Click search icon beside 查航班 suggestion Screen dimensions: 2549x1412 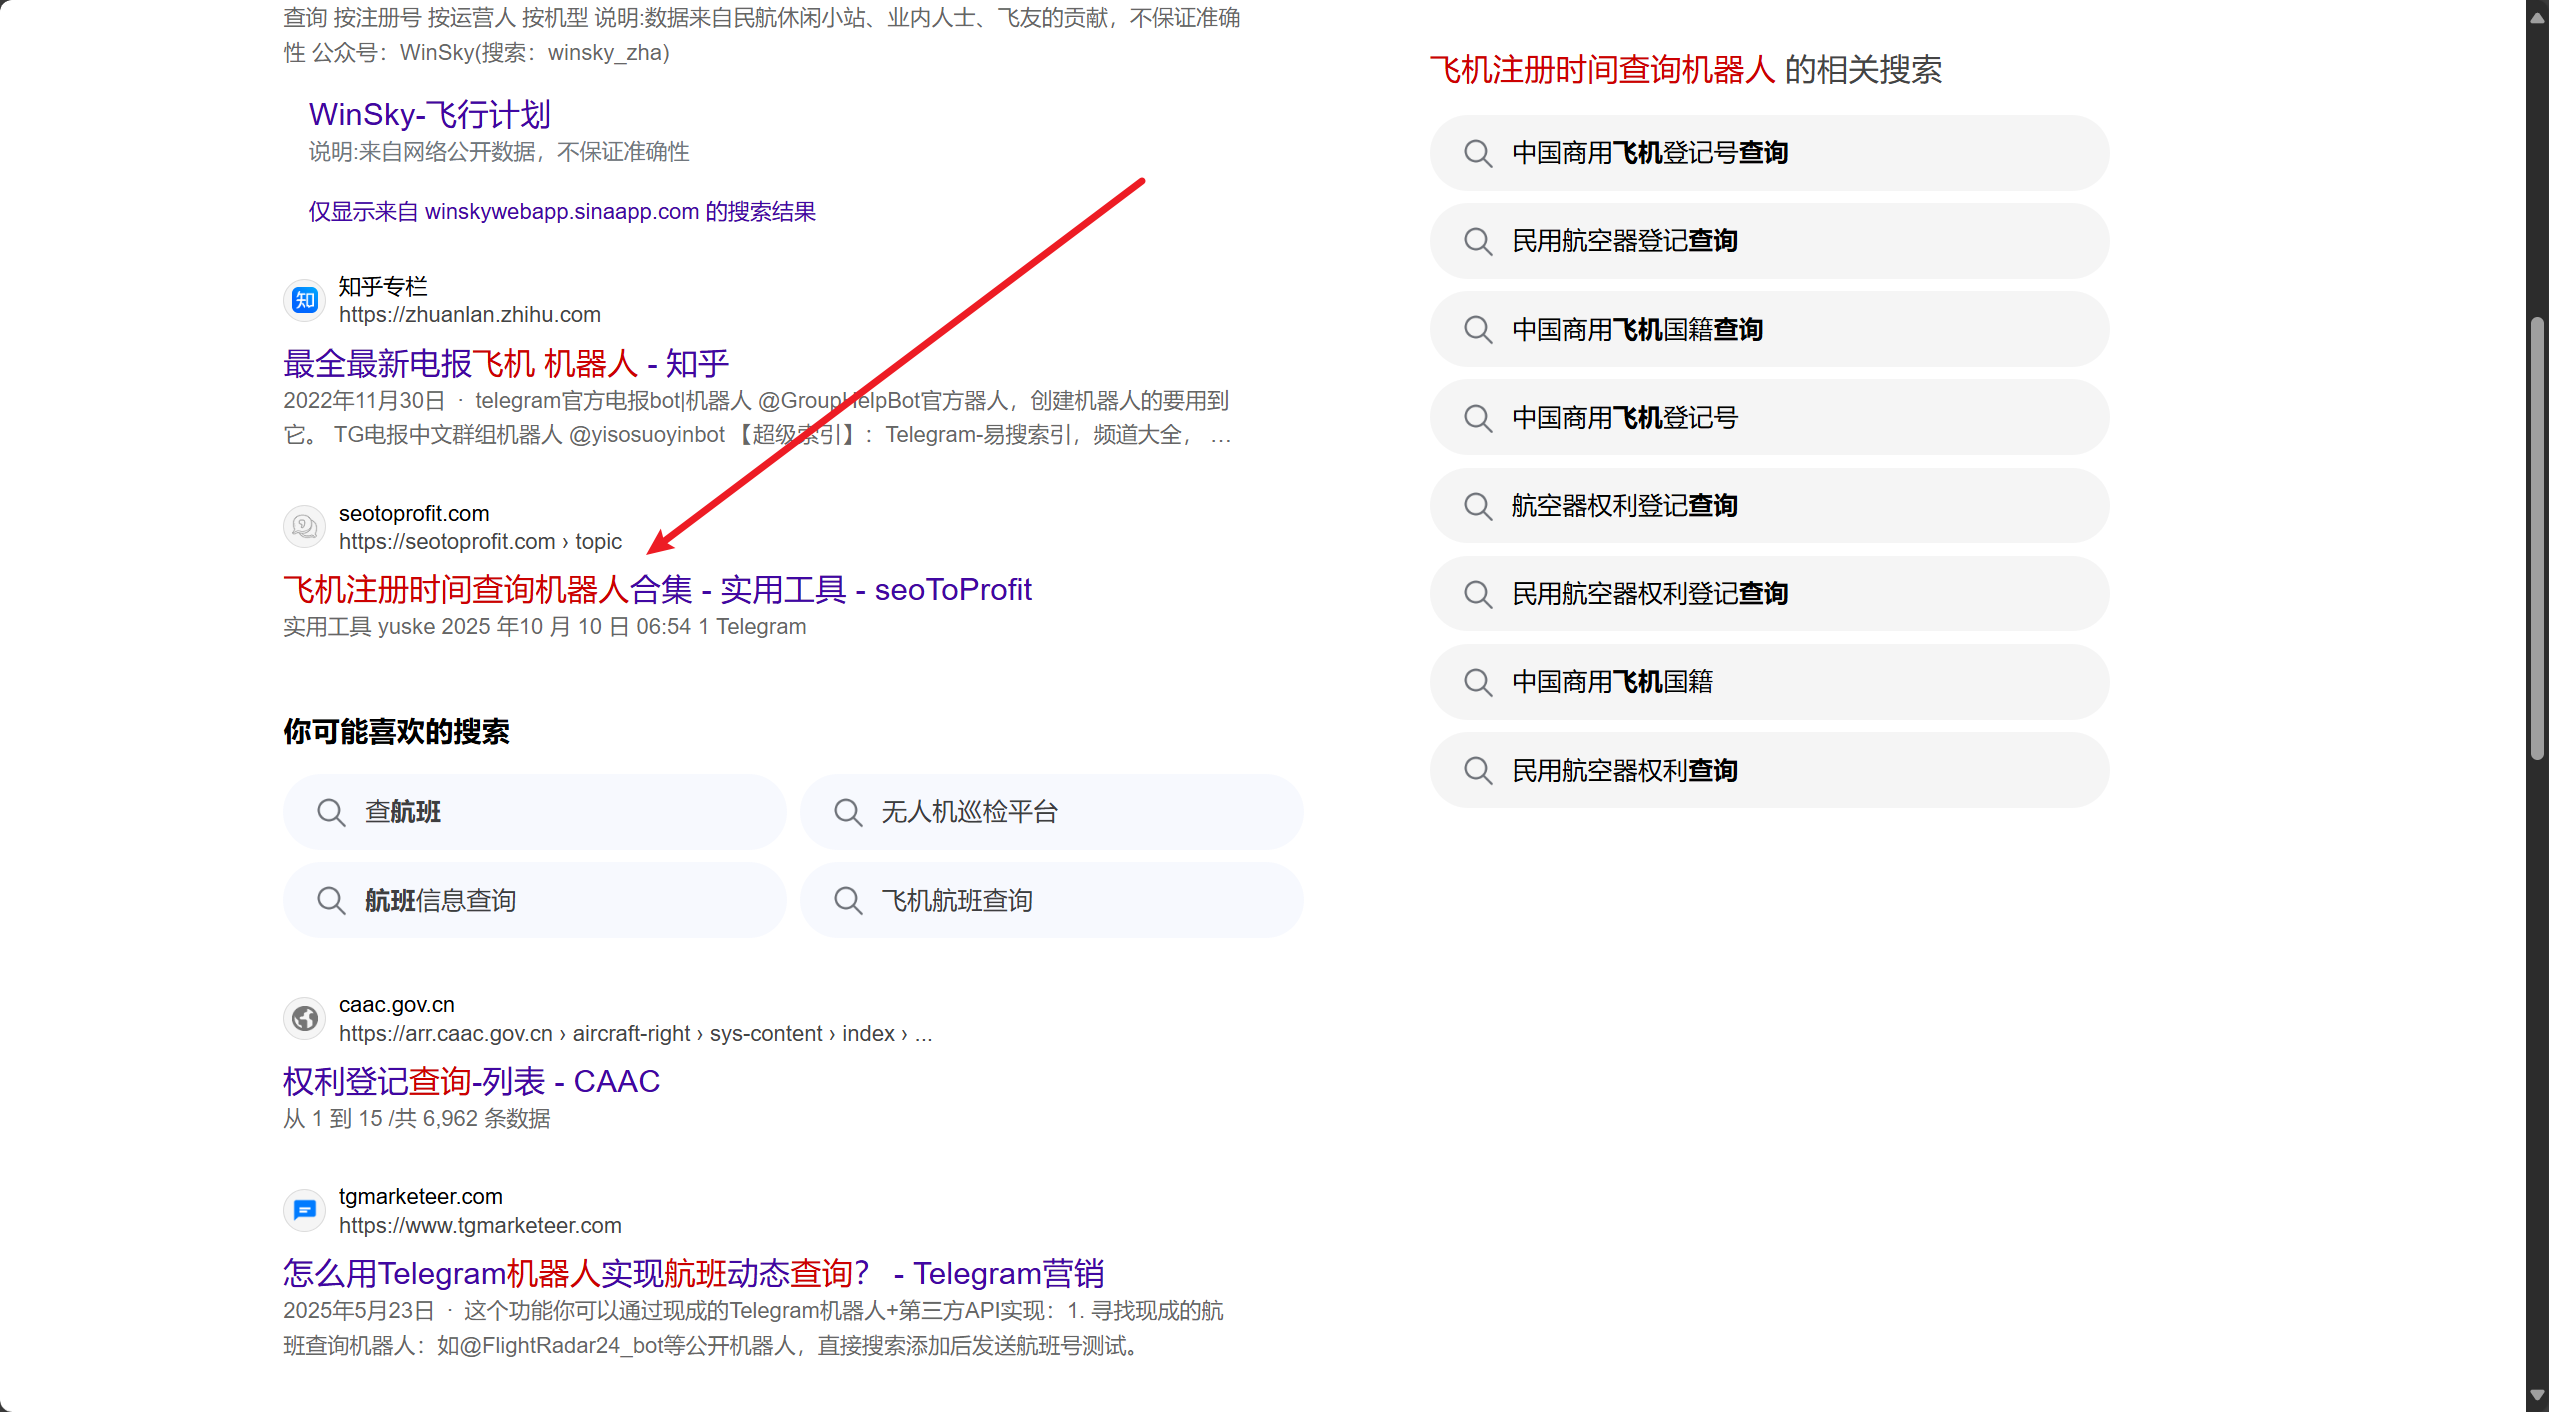(x=331, y=812)
